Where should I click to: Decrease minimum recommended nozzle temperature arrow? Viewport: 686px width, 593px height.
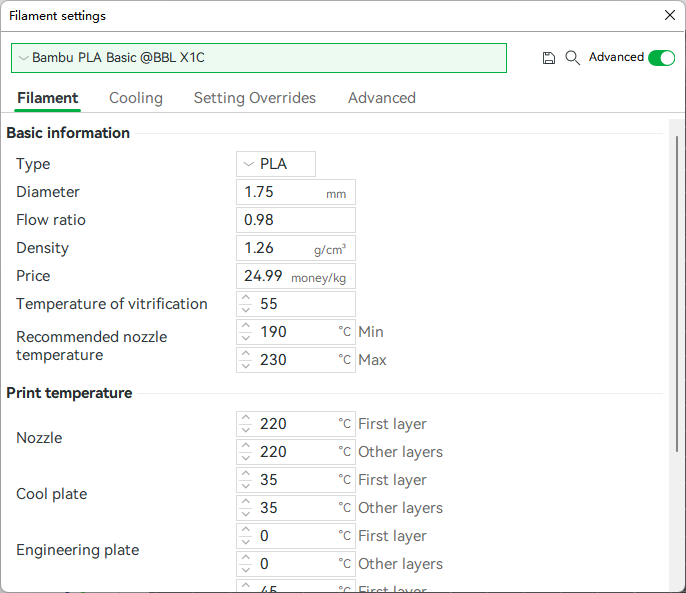(x=246, y=338)
